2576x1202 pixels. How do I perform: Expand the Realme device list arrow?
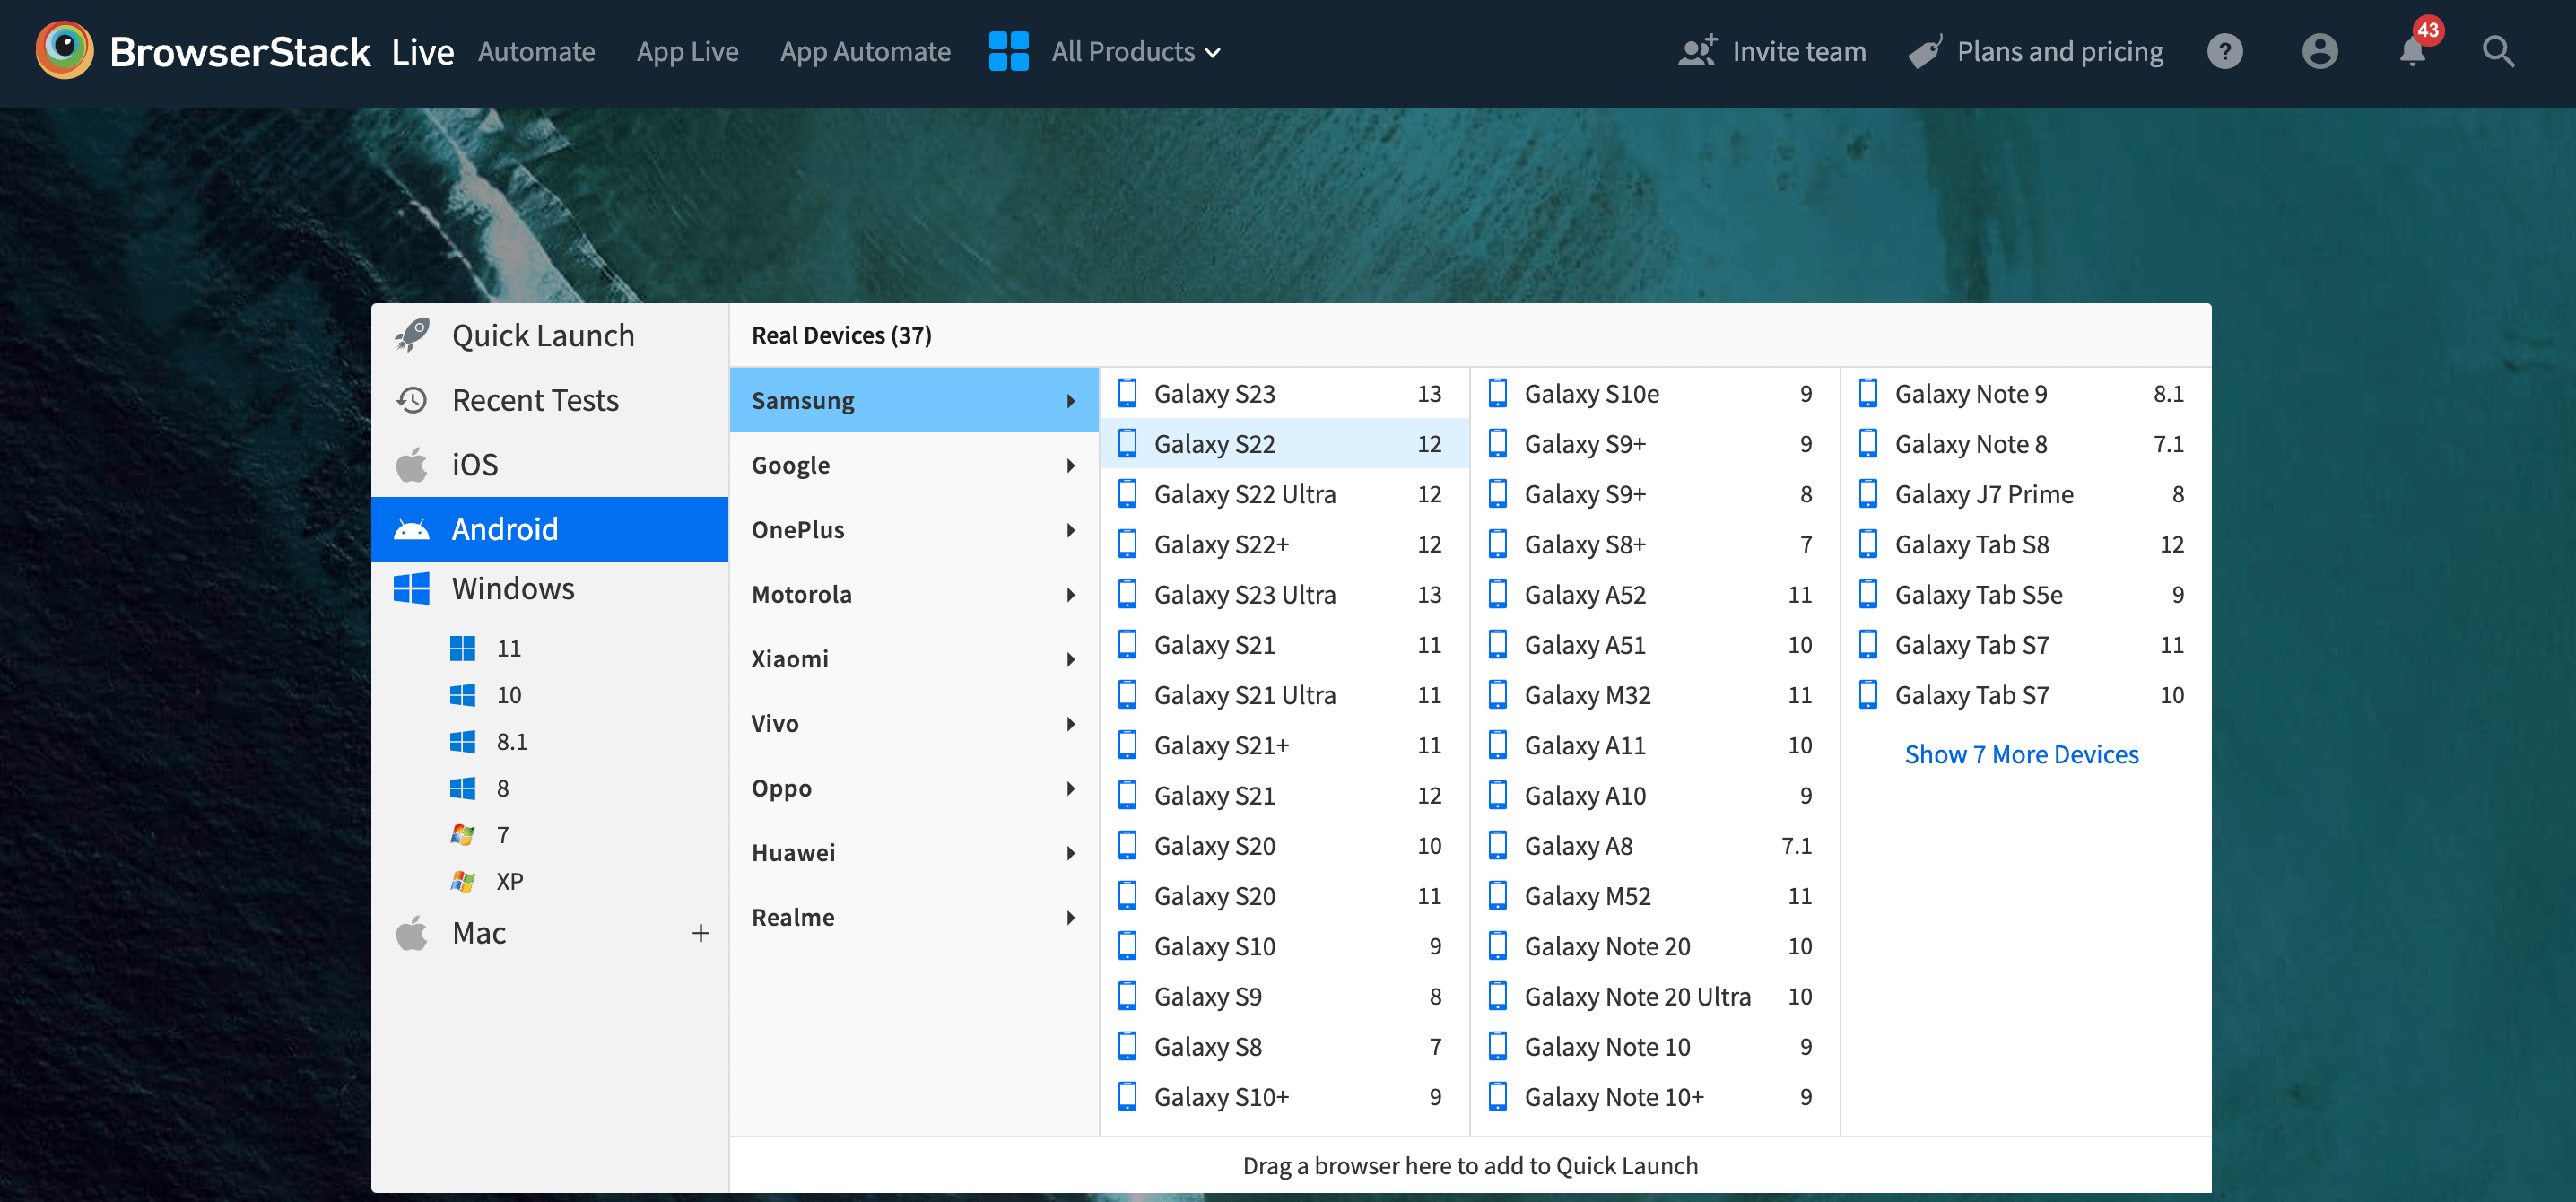click(1071, 918)
